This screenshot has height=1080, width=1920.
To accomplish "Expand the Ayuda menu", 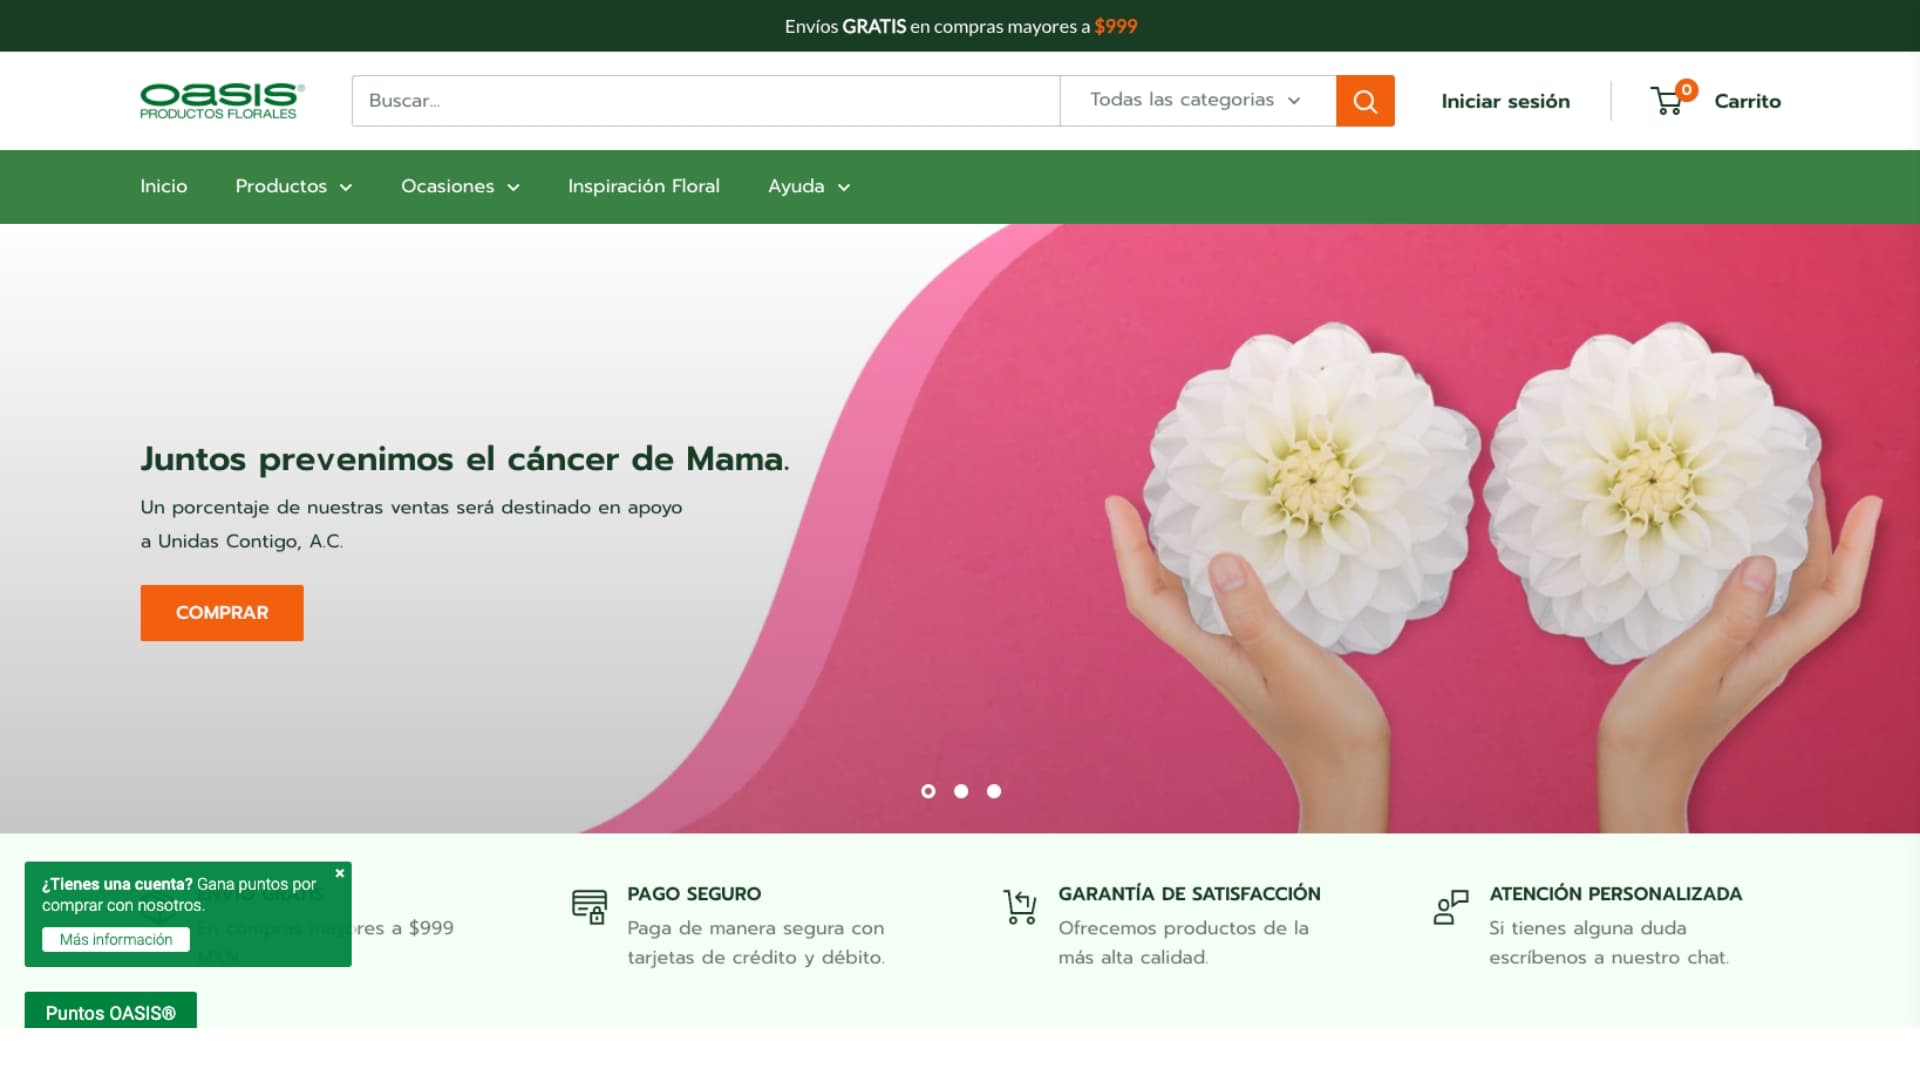I will (809, 187).
